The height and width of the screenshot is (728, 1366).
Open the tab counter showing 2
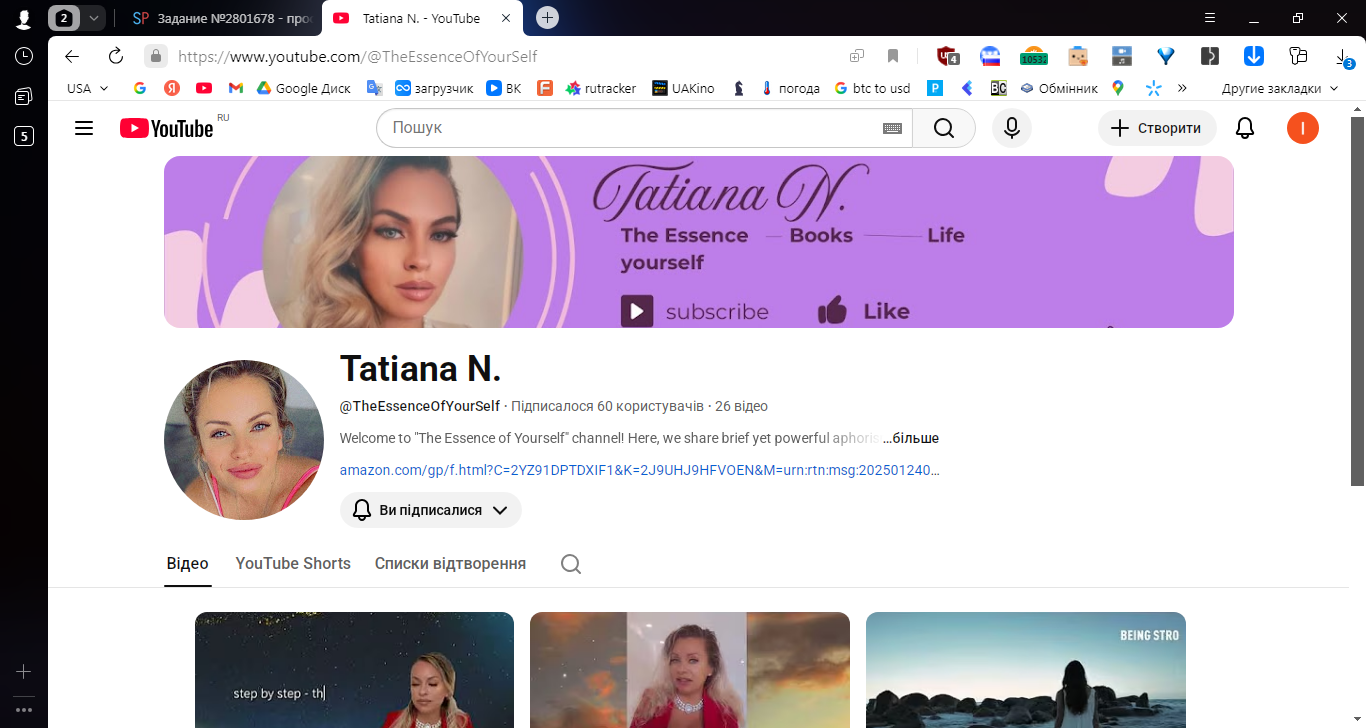64,18
